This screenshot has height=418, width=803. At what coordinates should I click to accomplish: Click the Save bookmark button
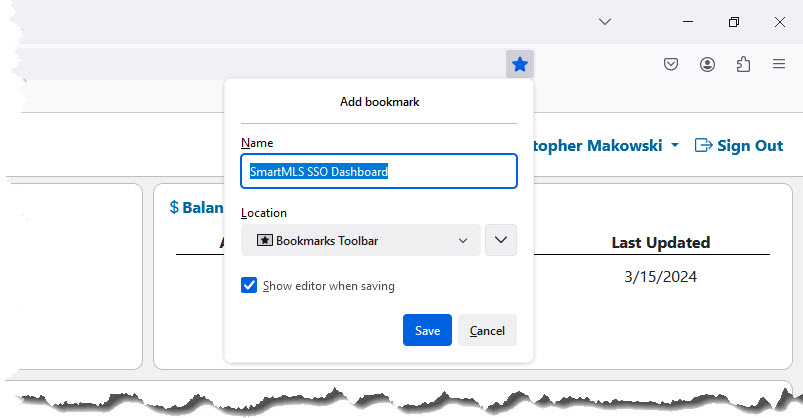coord(427,330)
